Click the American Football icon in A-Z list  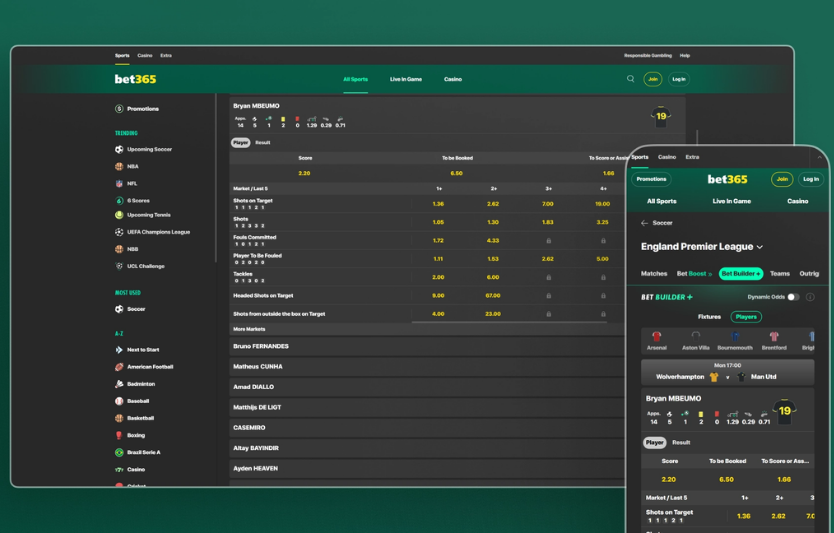coord(119,367)
